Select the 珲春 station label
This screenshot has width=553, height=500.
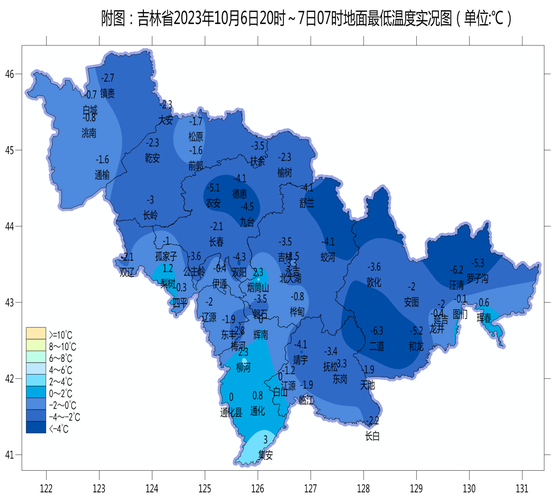[x=484, y=318]
